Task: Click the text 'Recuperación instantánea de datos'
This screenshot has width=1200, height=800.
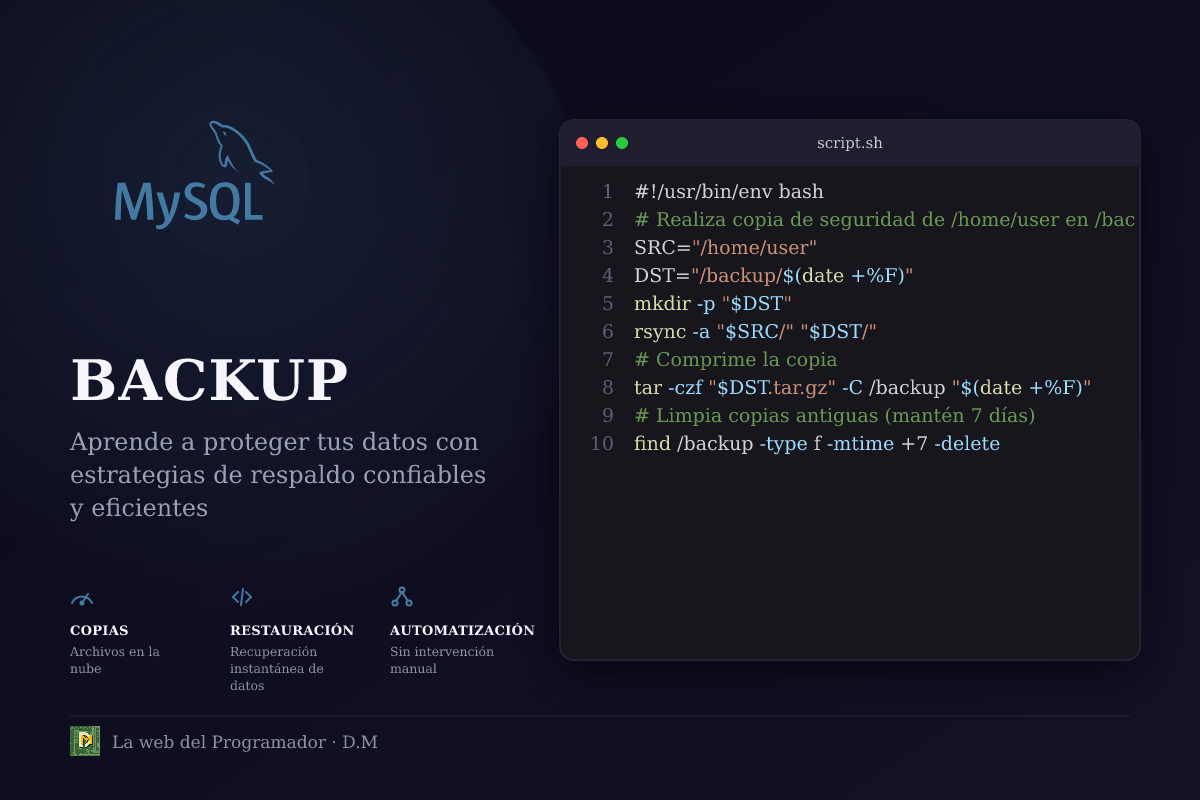Action: [x=277, y=669]
